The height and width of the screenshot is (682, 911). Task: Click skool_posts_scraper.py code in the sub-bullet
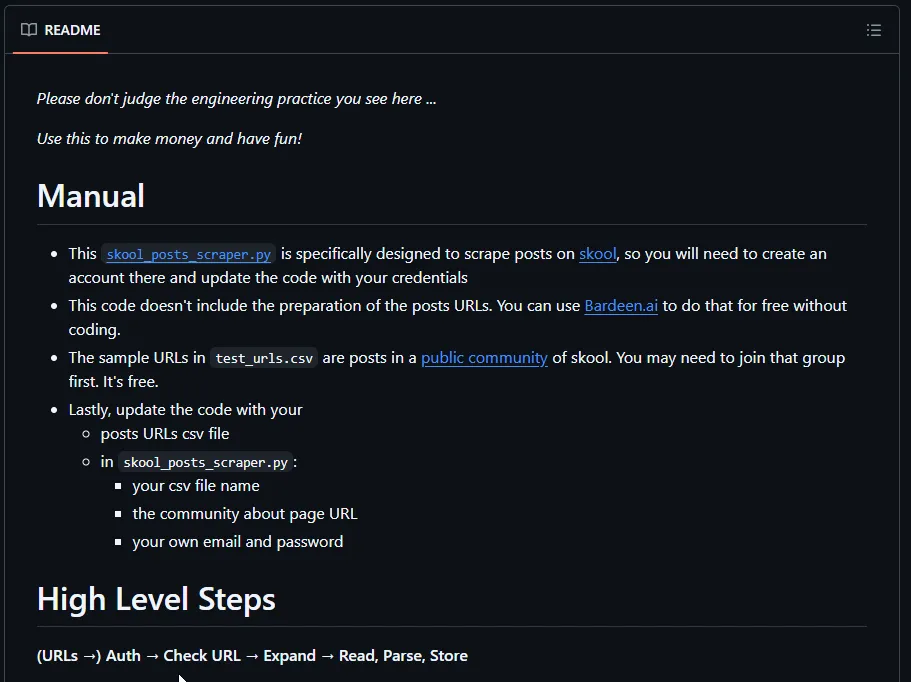(206, 462)
